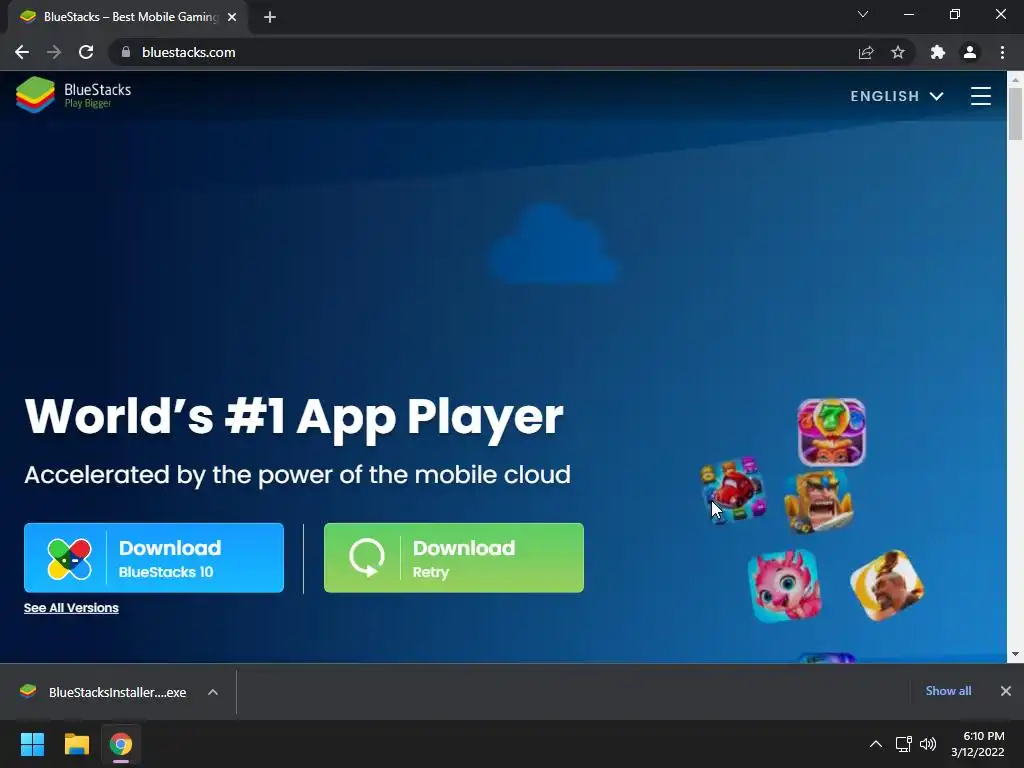Expand the ENGLISH language dropdown

coord(897,96)
